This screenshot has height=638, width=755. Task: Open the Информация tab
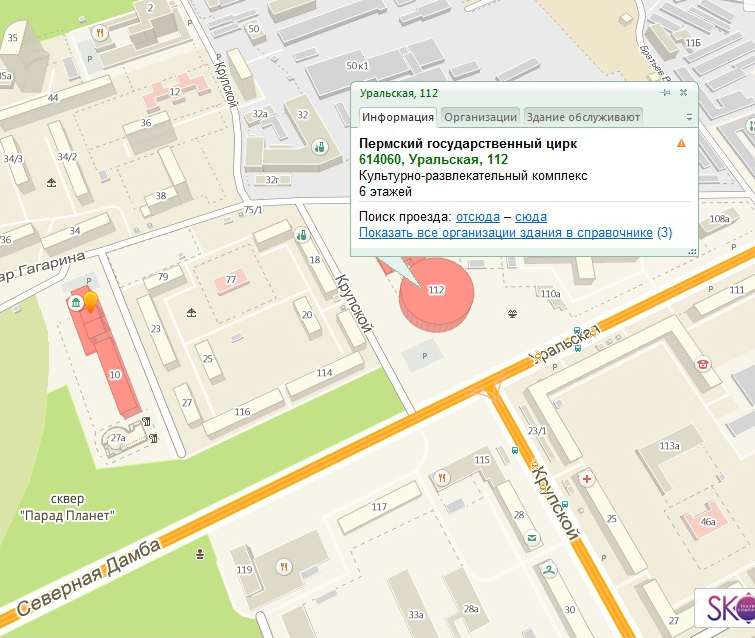click(398, 117)
